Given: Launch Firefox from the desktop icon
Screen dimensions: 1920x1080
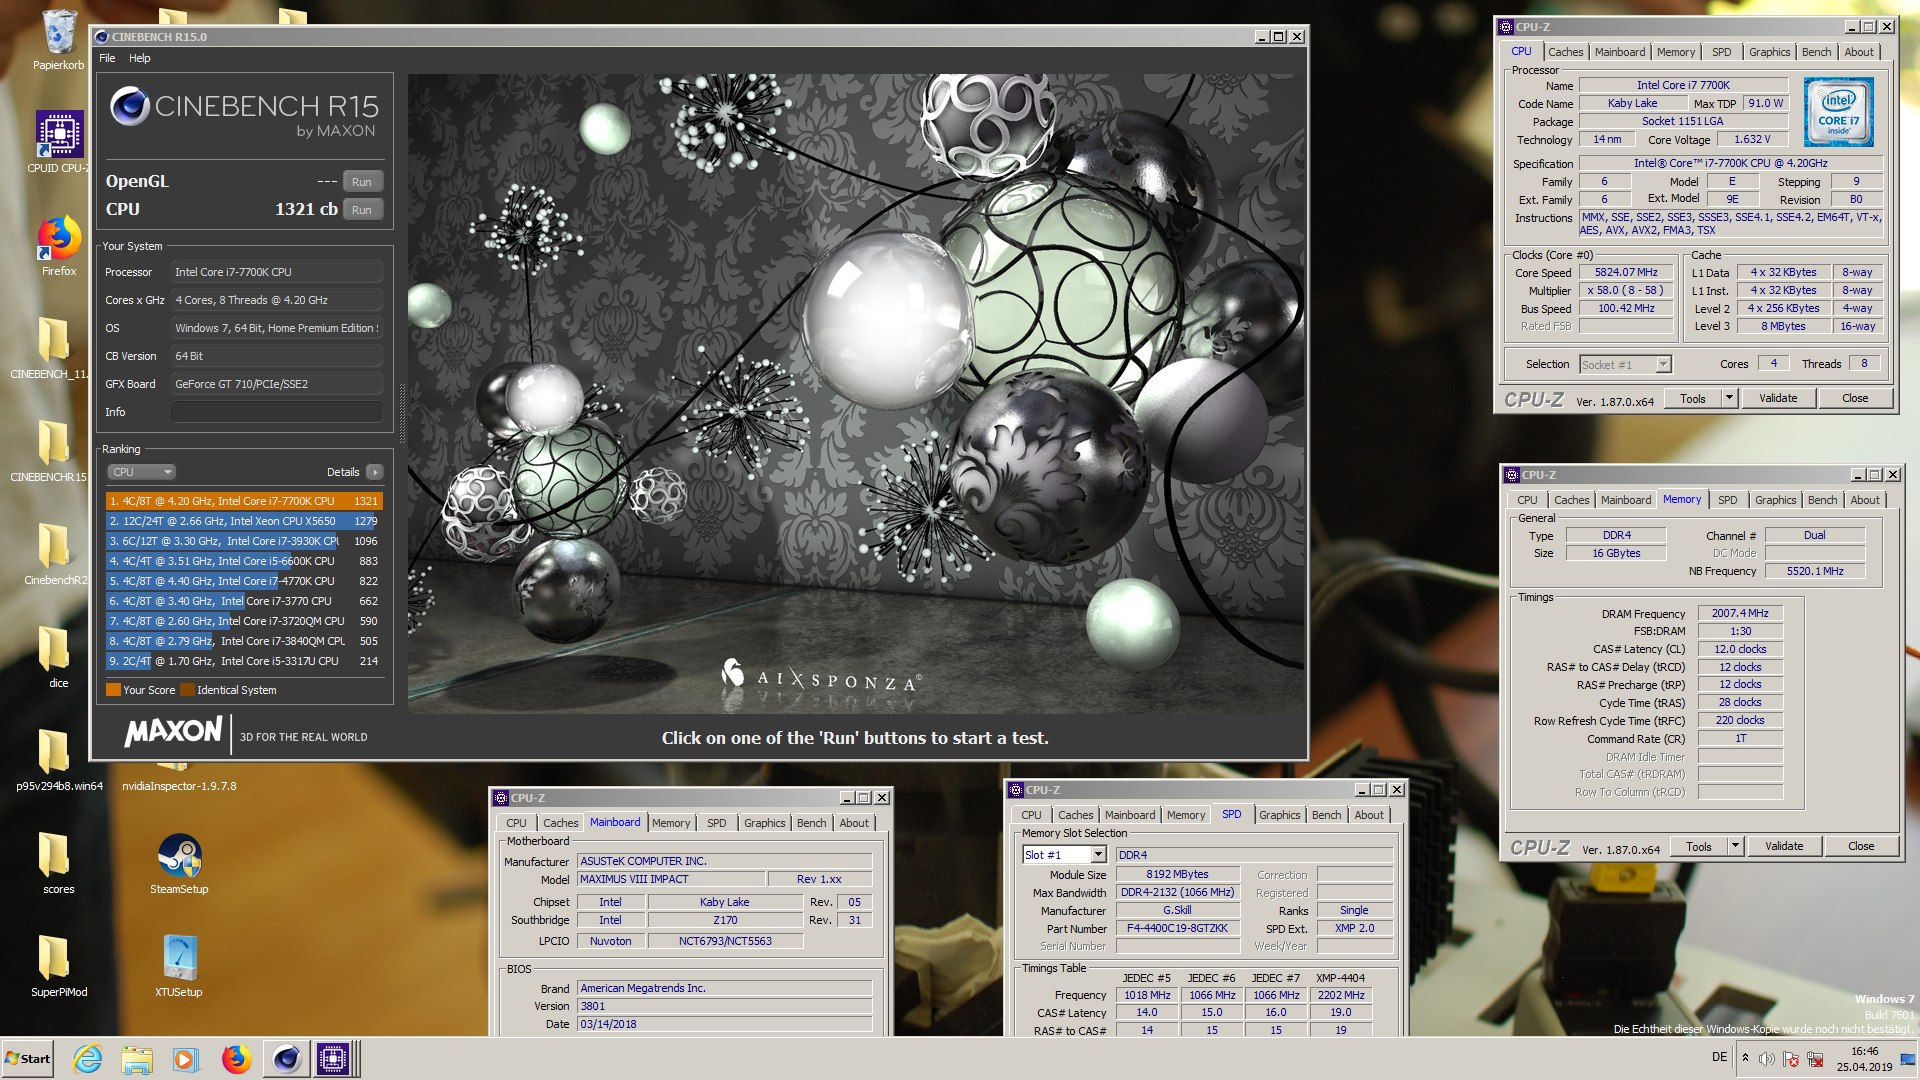Looking at the screenshot, I should 59,245.
